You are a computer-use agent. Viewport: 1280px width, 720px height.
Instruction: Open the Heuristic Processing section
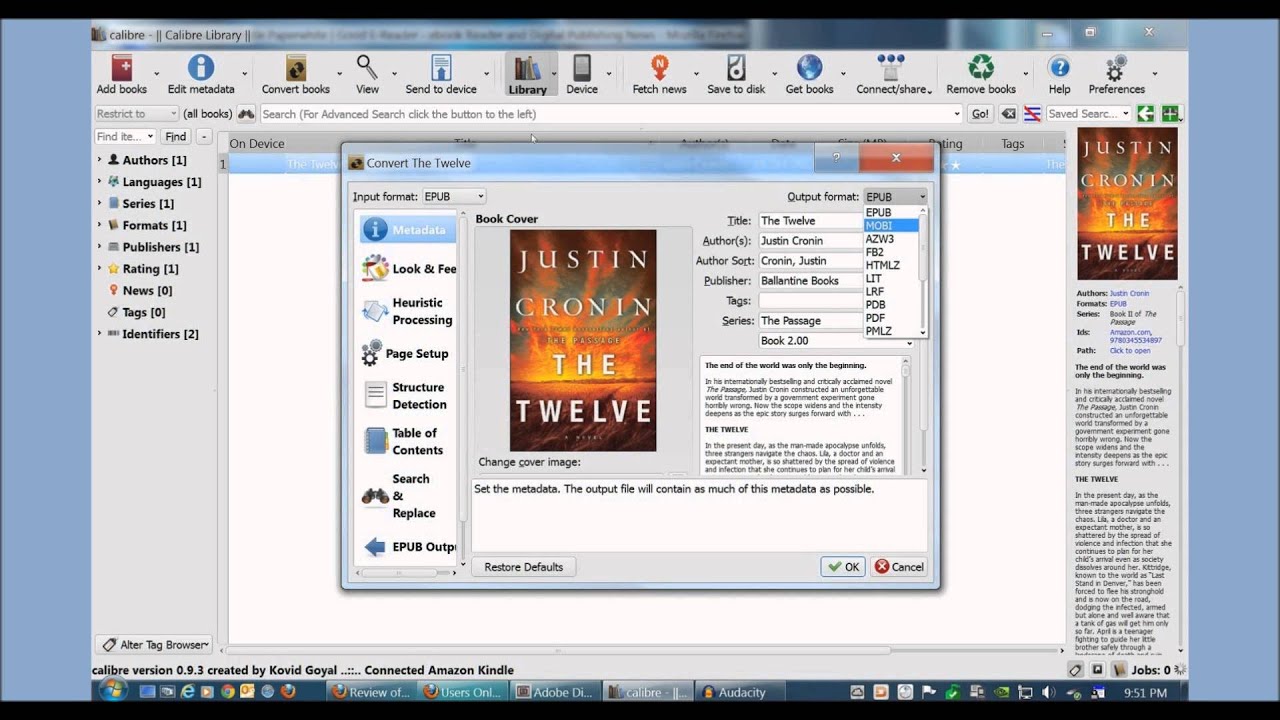[x=407, y=311]
